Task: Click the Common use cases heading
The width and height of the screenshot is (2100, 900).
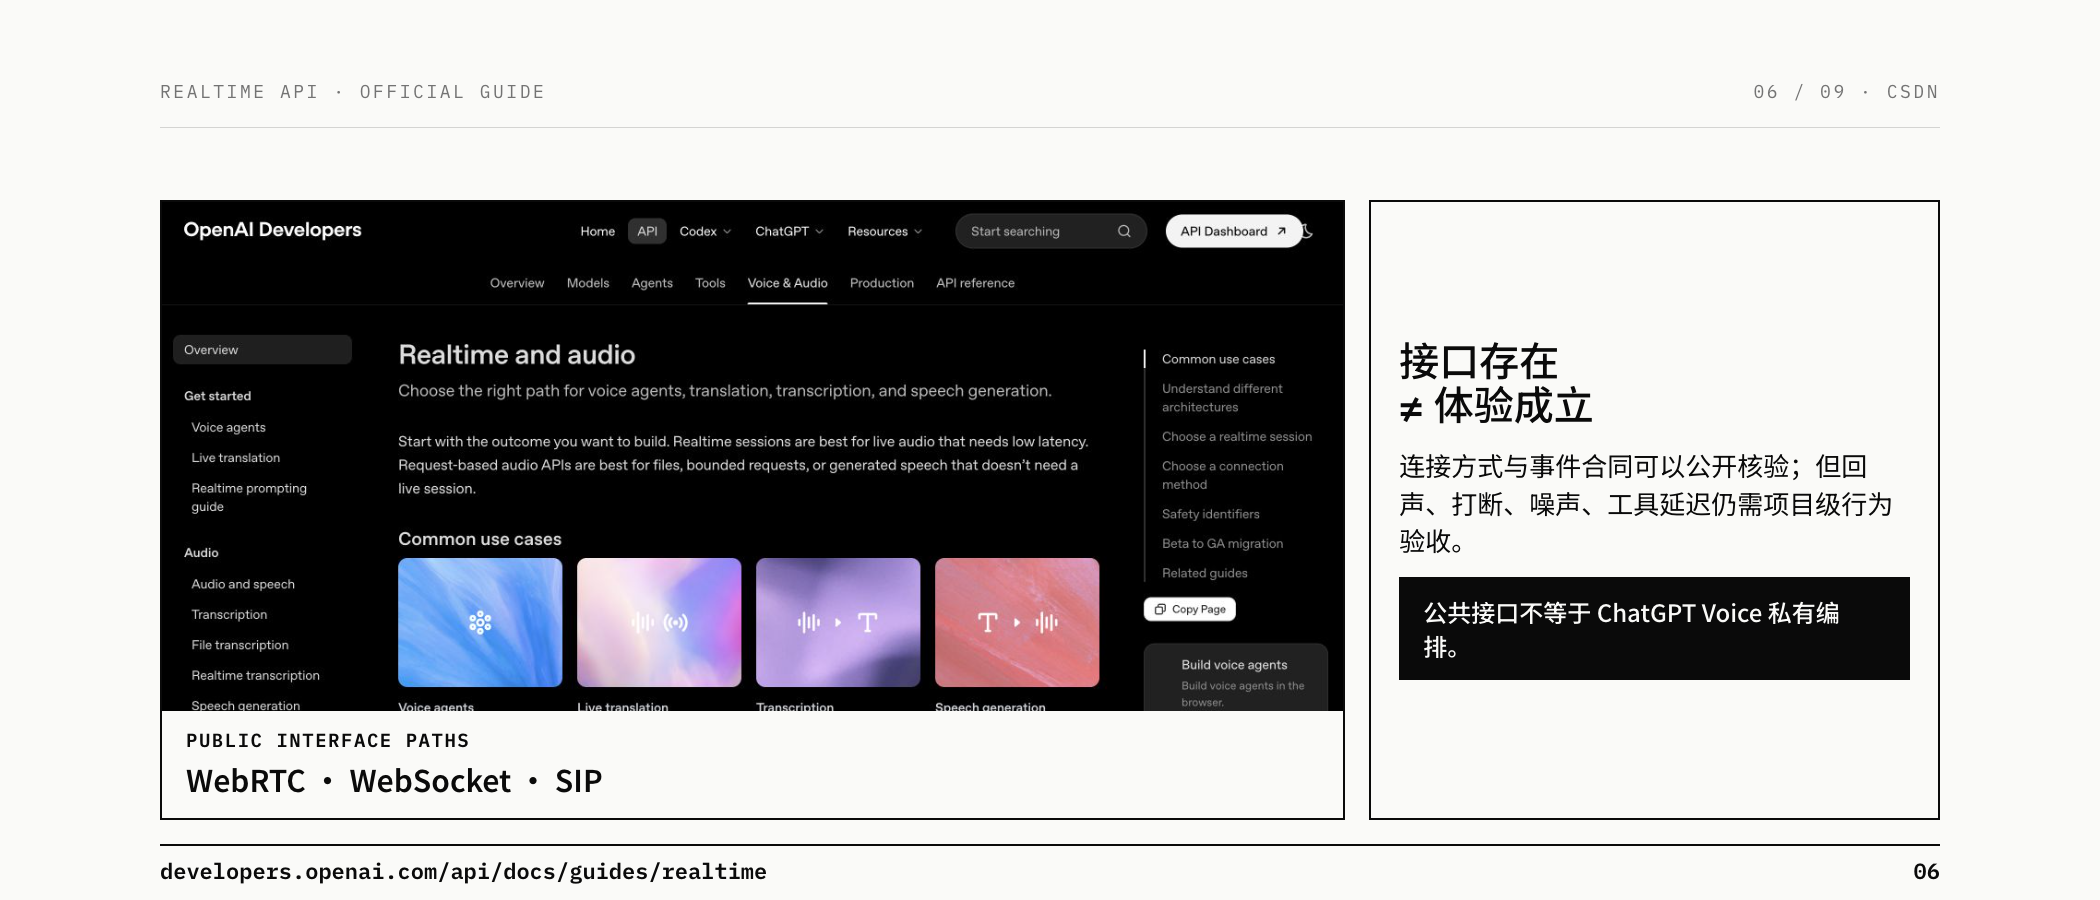Action: pyautogui.click(x=480, y=539)
